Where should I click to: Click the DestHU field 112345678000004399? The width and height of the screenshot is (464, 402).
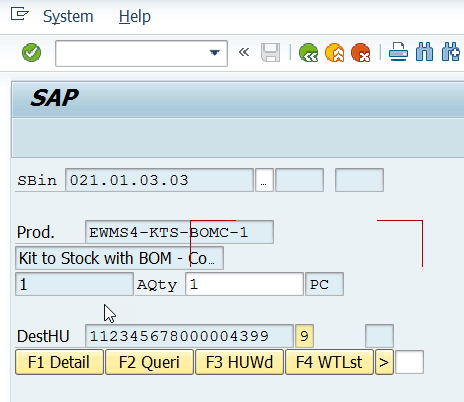[189, 336]
